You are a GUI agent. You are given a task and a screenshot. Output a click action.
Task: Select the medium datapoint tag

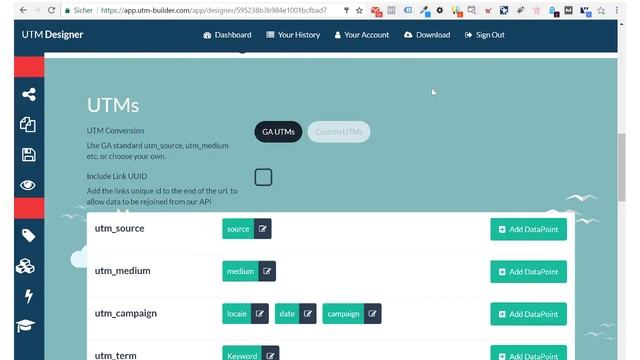240,271
